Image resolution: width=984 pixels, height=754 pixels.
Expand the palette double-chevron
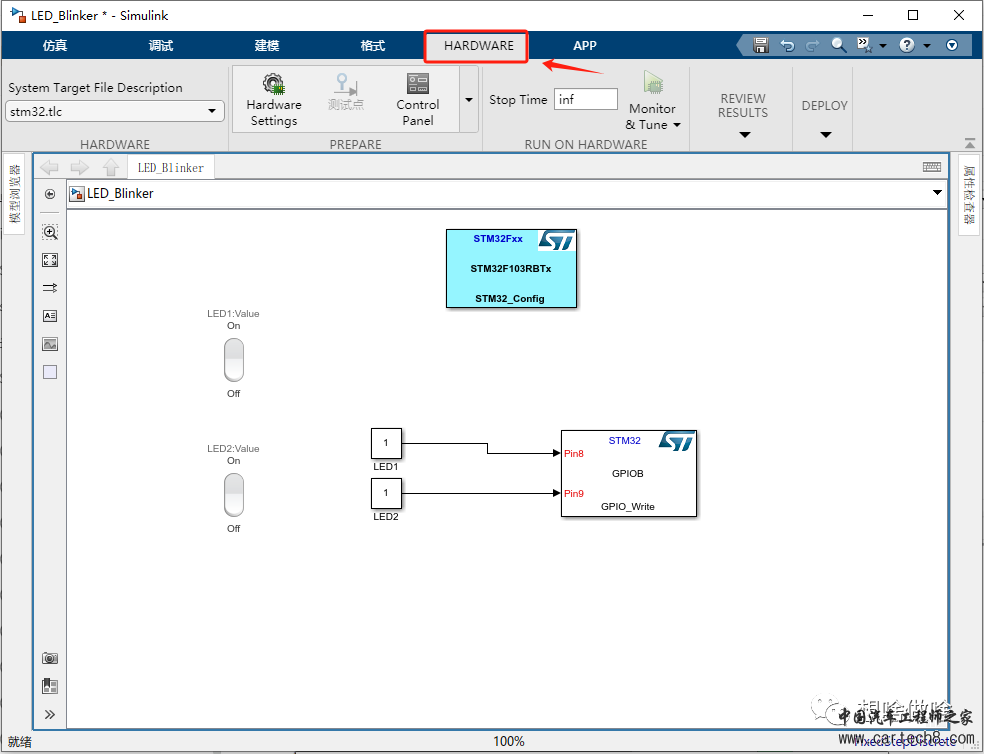(x=50, y=714)
